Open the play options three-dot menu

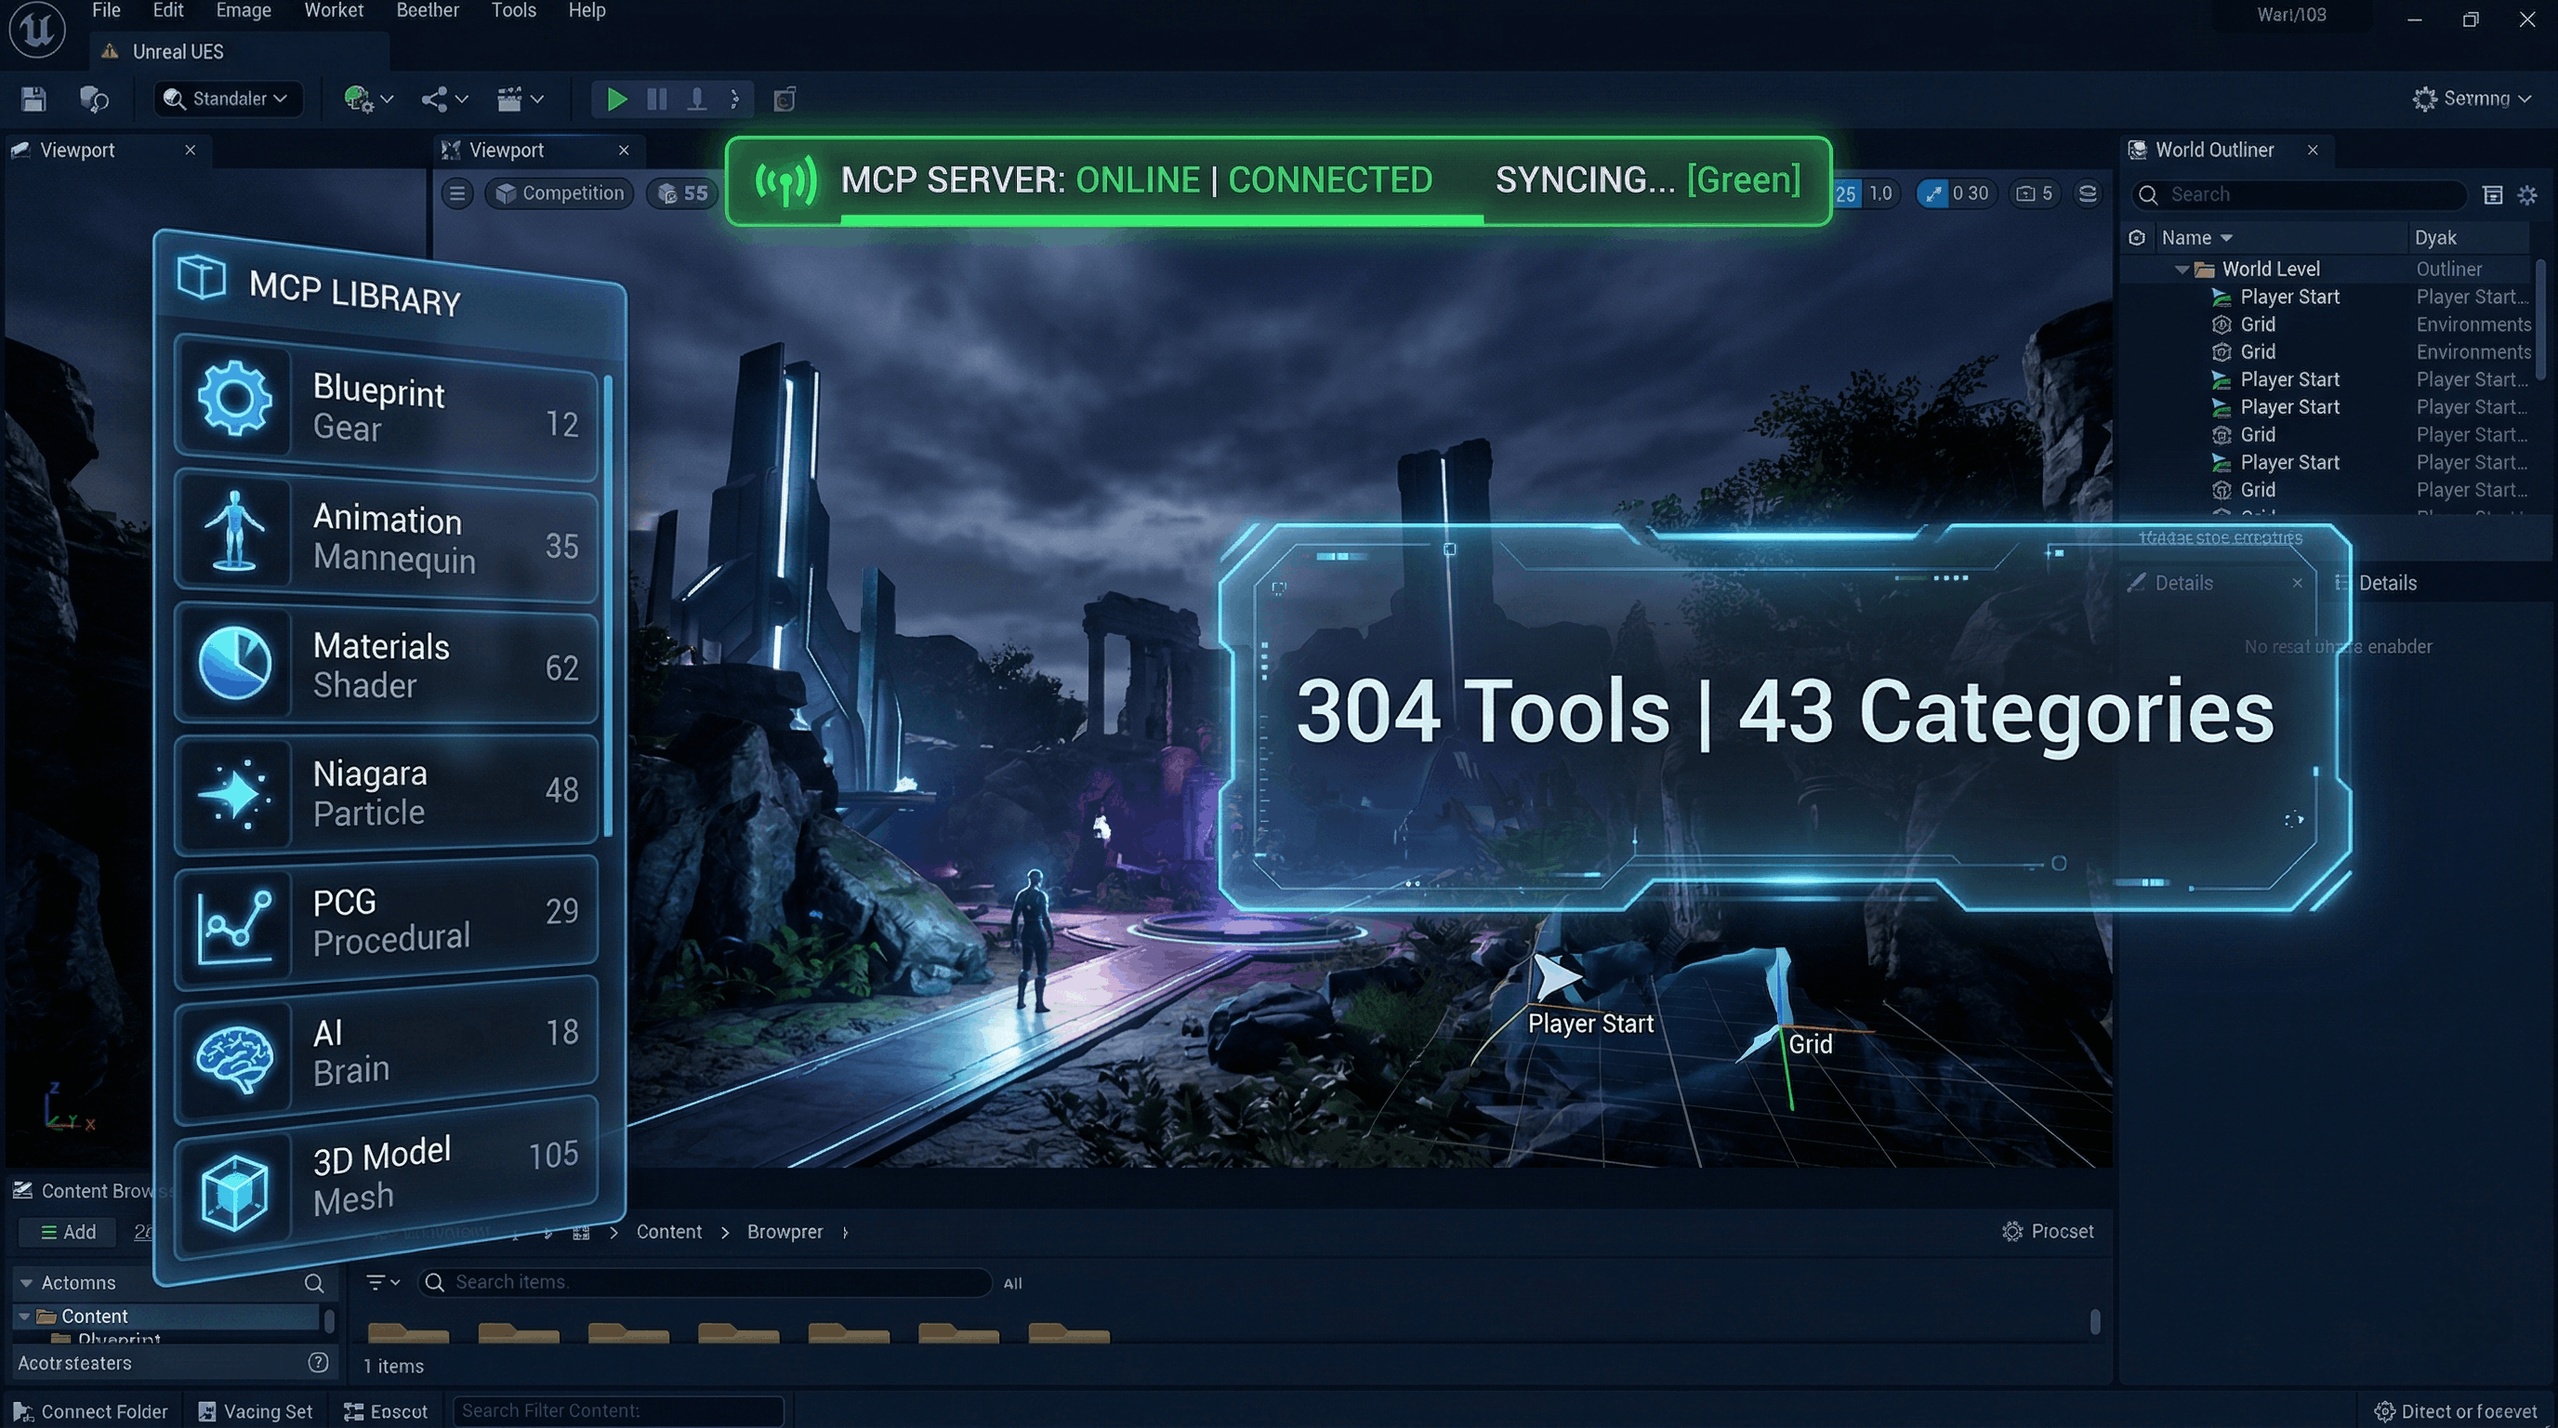click(x=735, y=98)
